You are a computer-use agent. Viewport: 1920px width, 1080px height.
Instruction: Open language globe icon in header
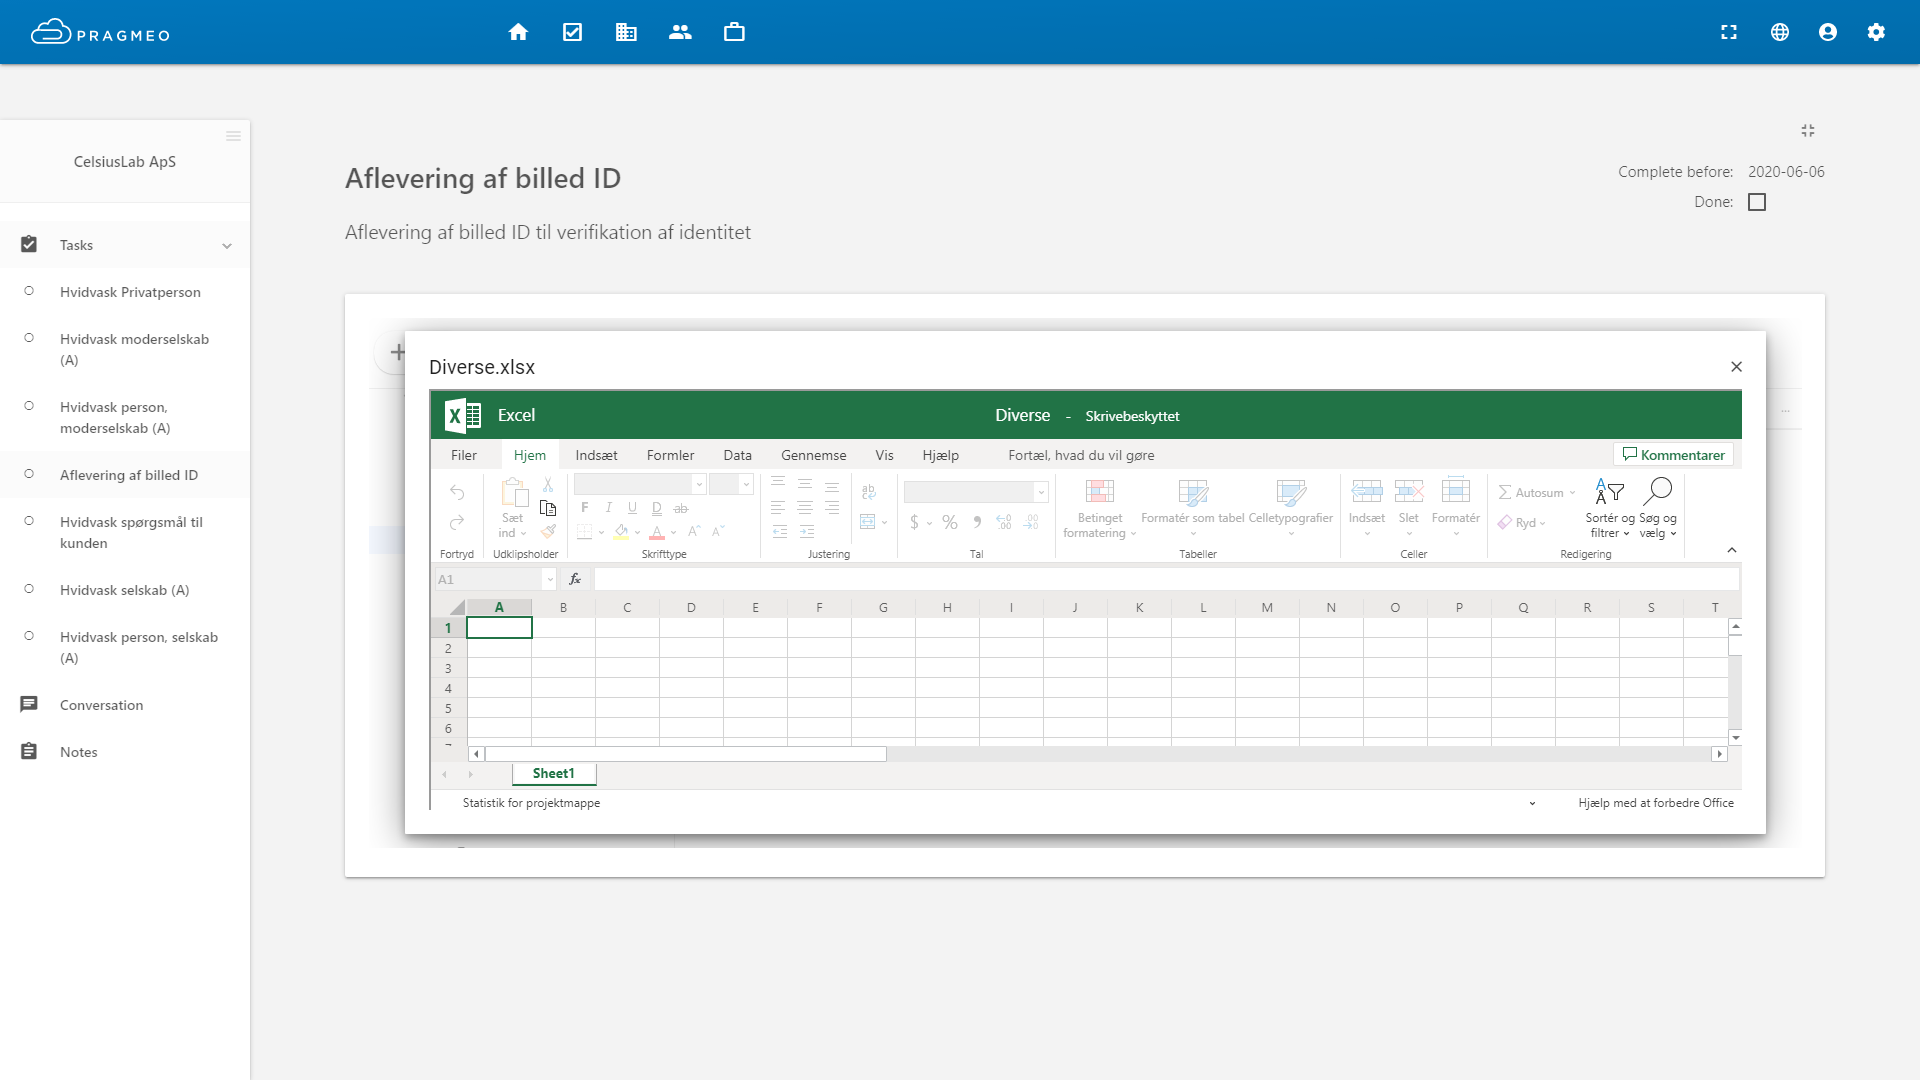coord(1780,32)
